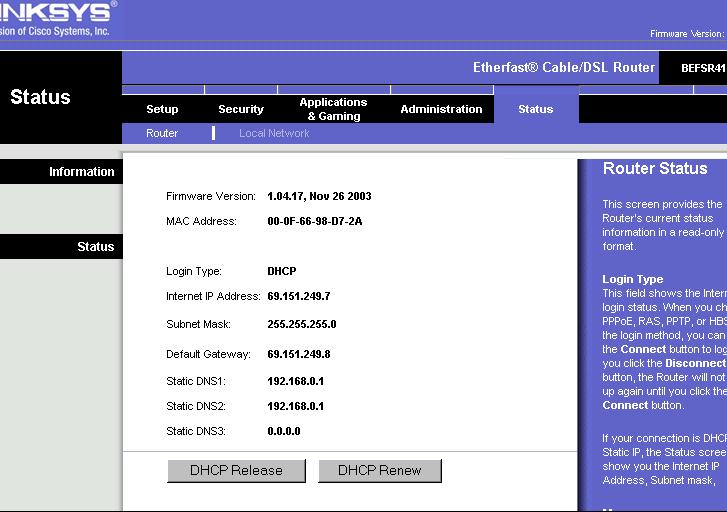Screen dimensions: 727x512
Task: Click the DHCP Release button
Action: click(236, 471)
